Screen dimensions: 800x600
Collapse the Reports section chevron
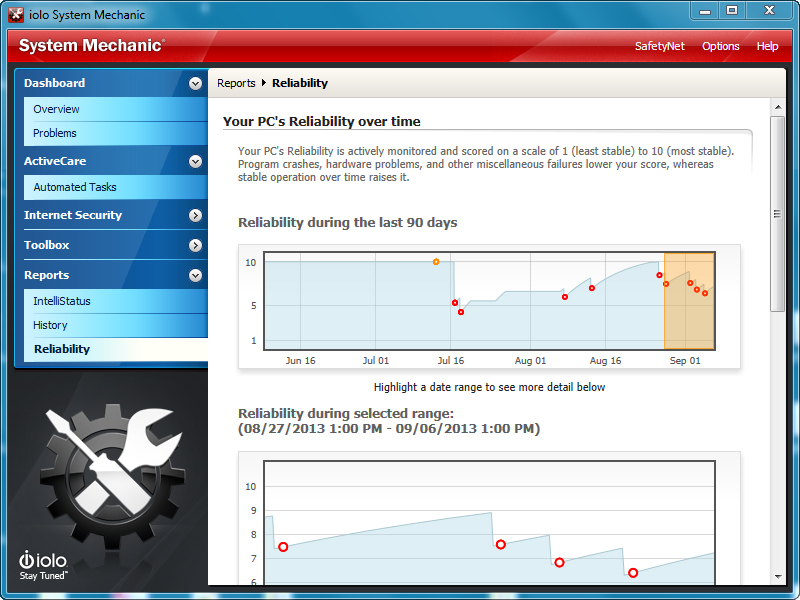195,276
